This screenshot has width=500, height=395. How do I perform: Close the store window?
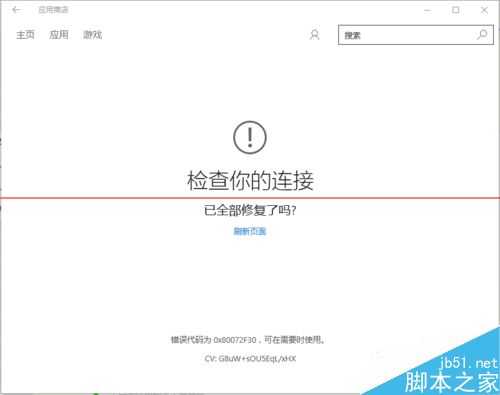click(x=484, y=10)
